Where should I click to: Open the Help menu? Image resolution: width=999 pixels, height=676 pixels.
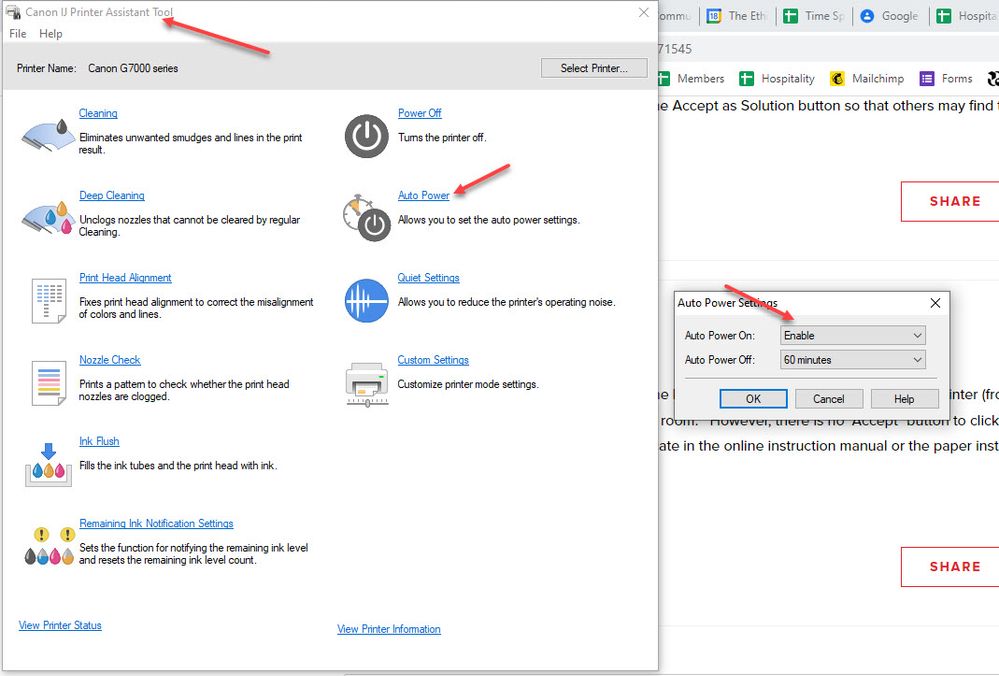[51, 34]
